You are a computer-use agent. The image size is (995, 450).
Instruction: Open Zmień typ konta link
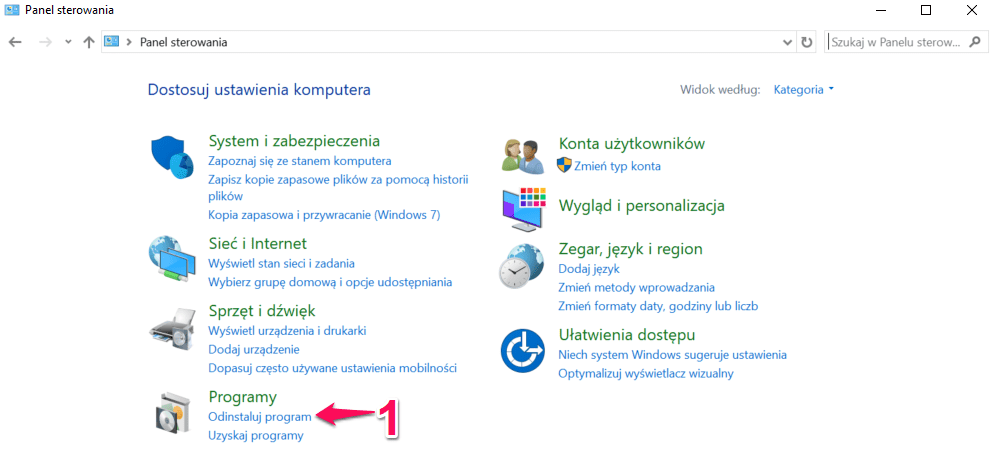point(617,166)
